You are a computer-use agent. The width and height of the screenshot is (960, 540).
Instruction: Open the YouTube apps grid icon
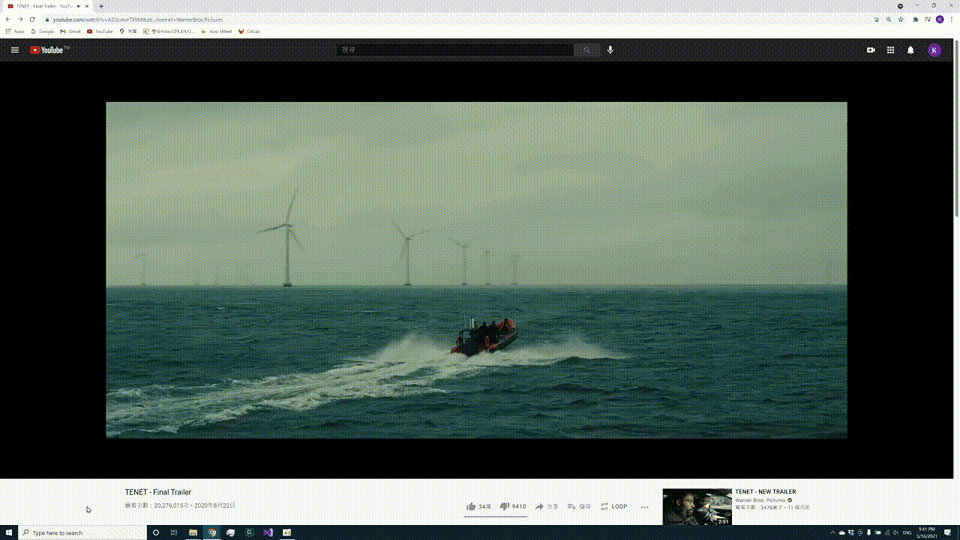[x=891, y=50]
